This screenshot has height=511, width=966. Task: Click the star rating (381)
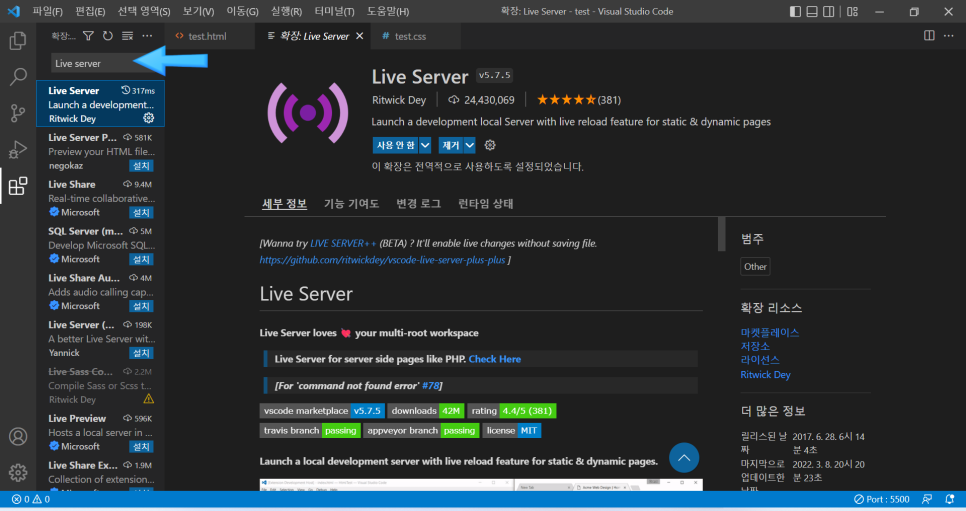(x=579, y=100)
